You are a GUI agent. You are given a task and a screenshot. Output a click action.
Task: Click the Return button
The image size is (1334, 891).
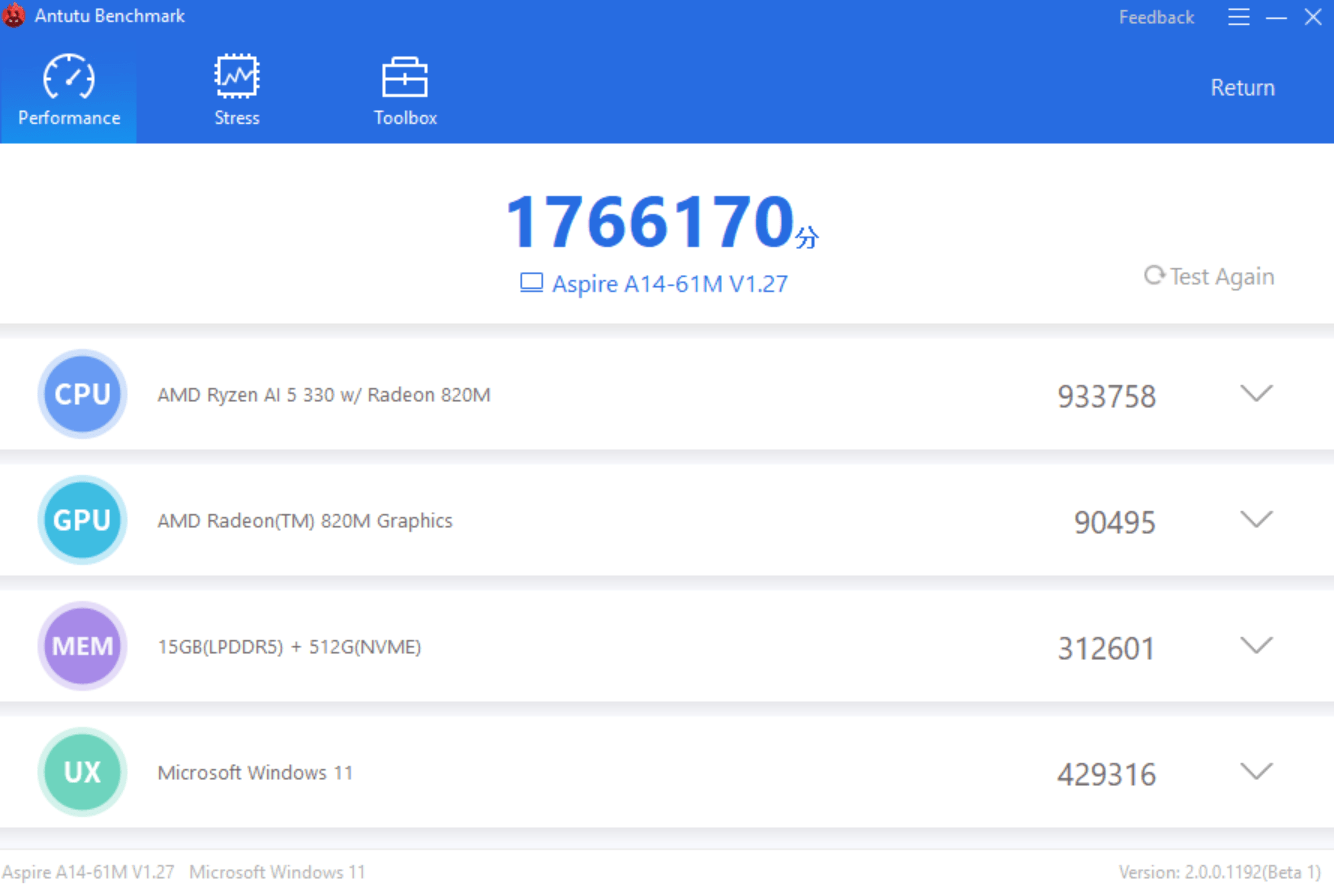coord(1242,88)
